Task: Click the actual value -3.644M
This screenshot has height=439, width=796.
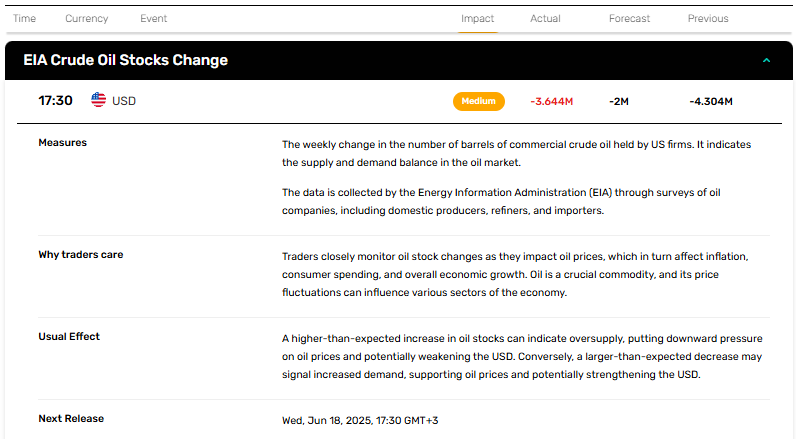Action: pos(551,102)
